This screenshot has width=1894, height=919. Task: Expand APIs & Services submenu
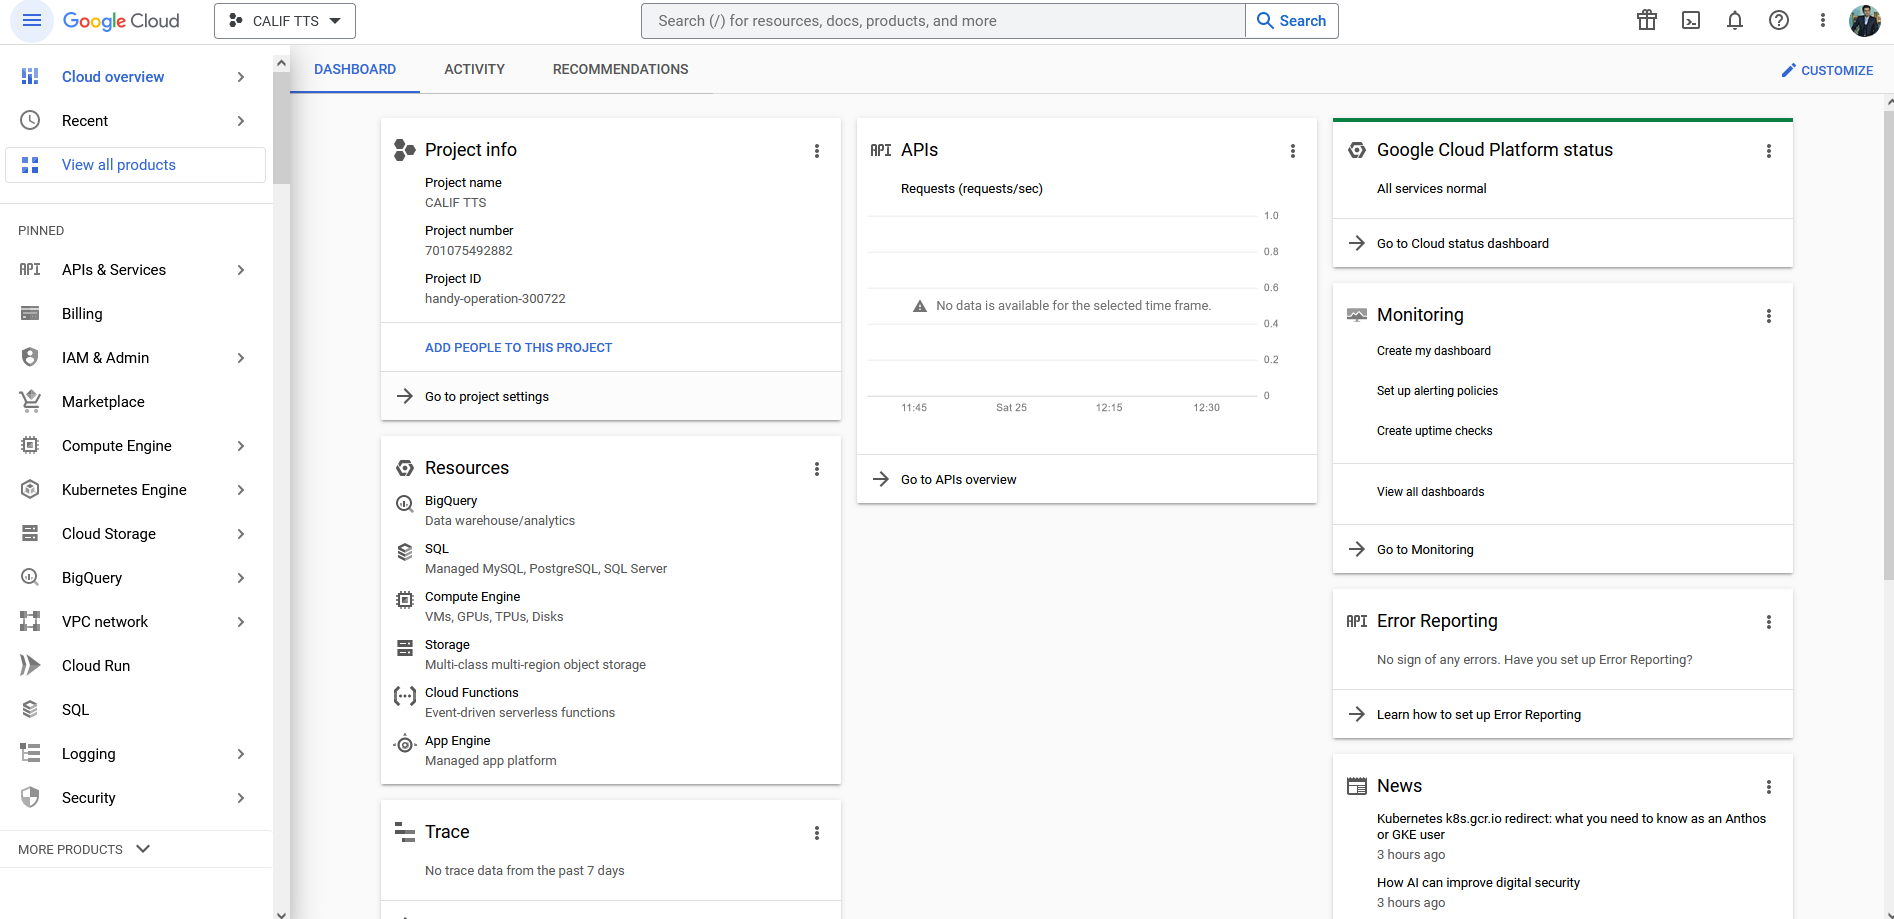point(241,270)
